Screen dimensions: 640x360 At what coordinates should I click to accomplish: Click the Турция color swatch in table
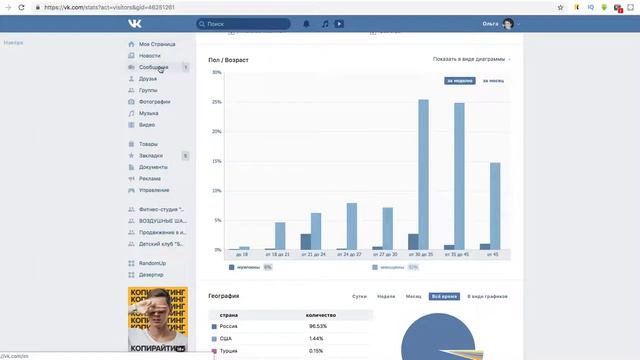tap(214, 351)
